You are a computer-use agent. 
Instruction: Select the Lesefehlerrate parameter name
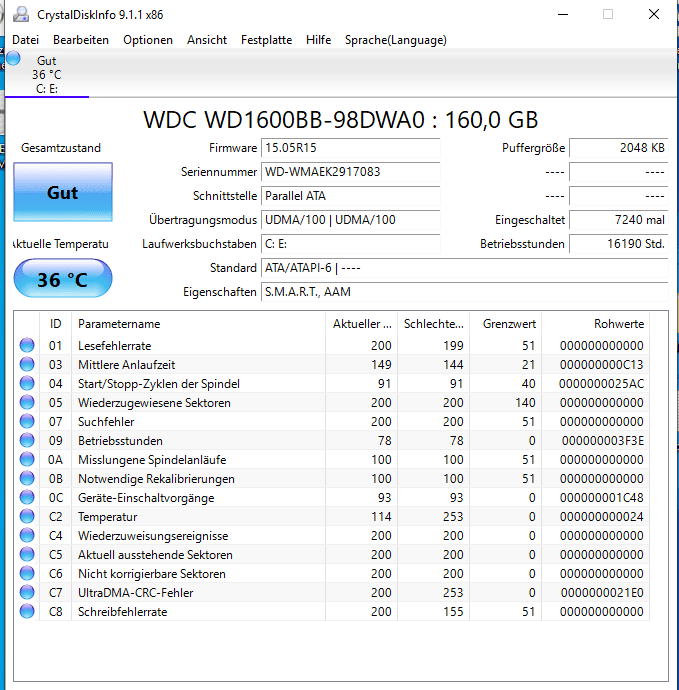[114, 346]
